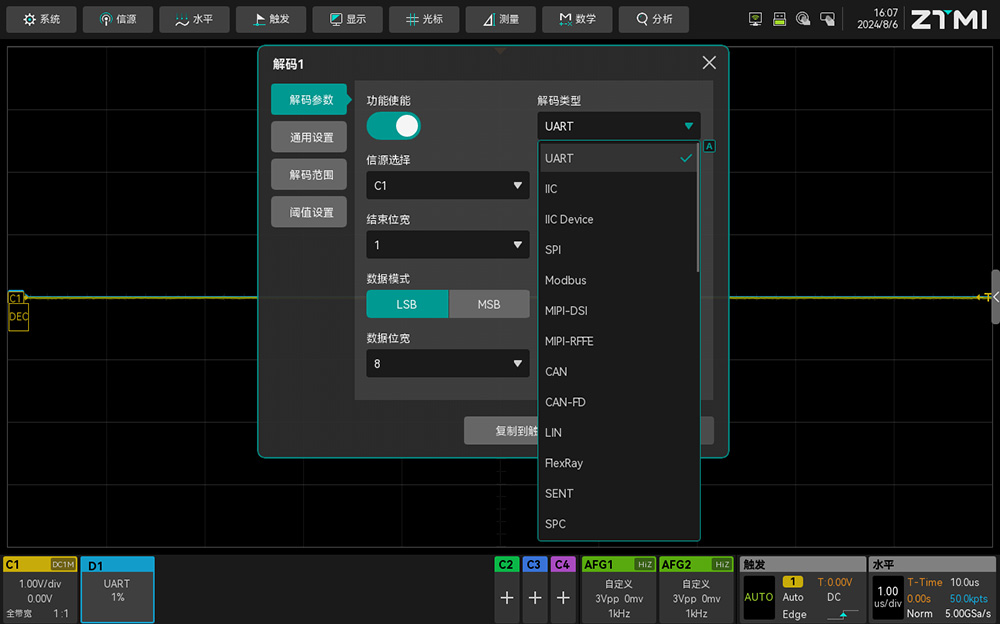
Task: Click the AUTO trigger button
Action: 759,597
